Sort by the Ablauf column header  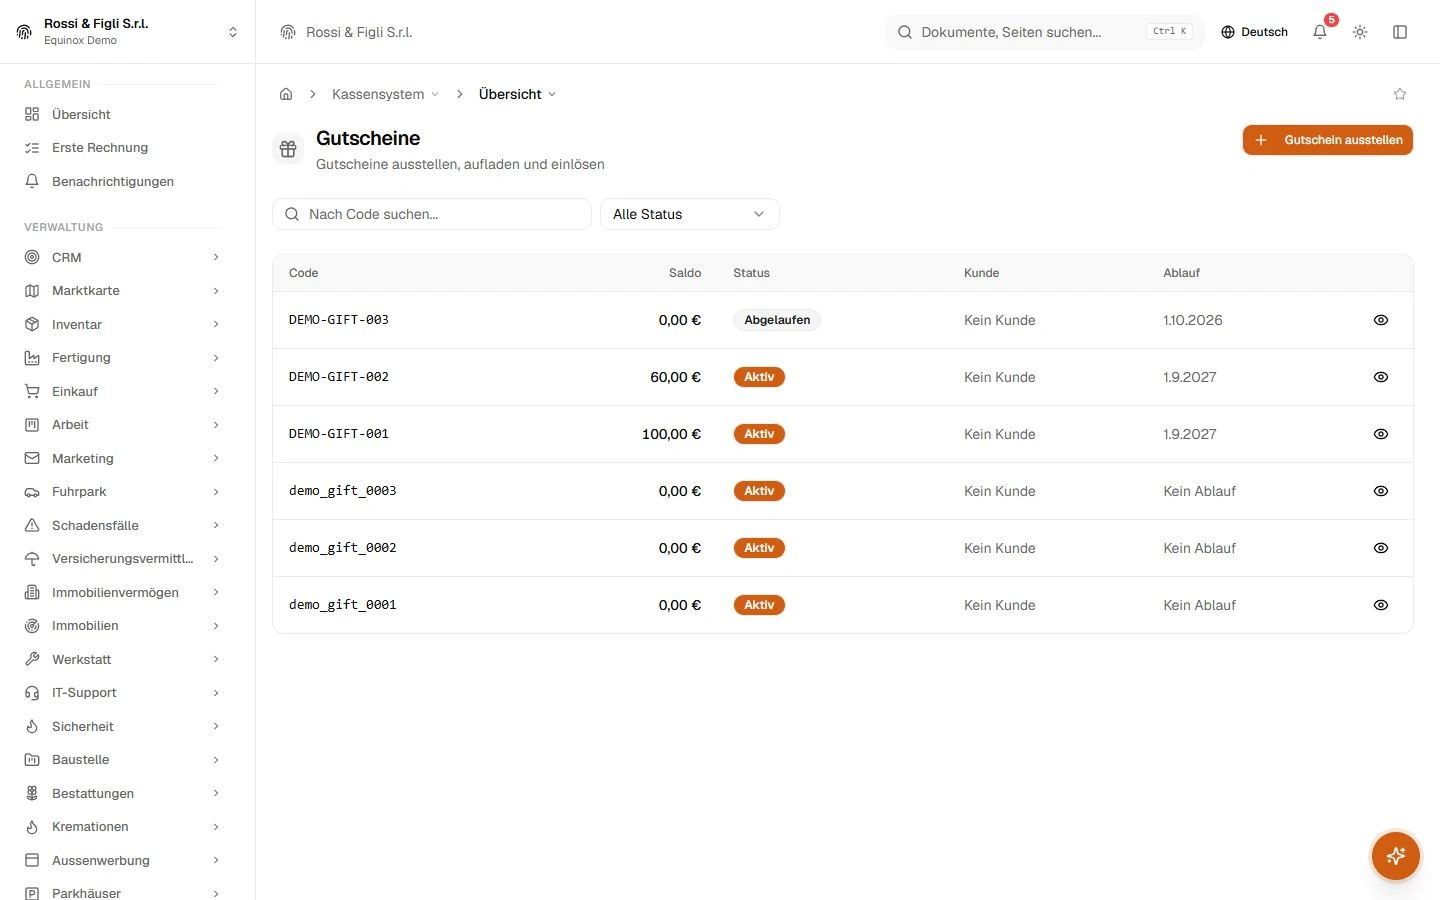pyautogui.click(x=1181, y=273)
